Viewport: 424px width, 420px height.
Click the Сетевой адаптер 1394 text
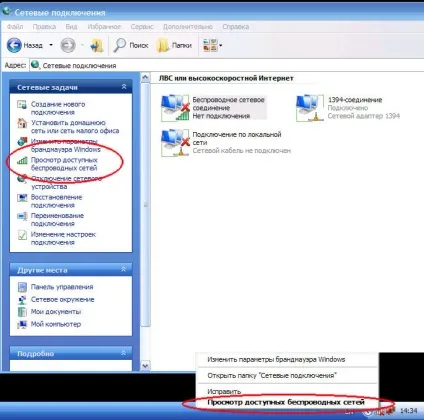point(364,116)
